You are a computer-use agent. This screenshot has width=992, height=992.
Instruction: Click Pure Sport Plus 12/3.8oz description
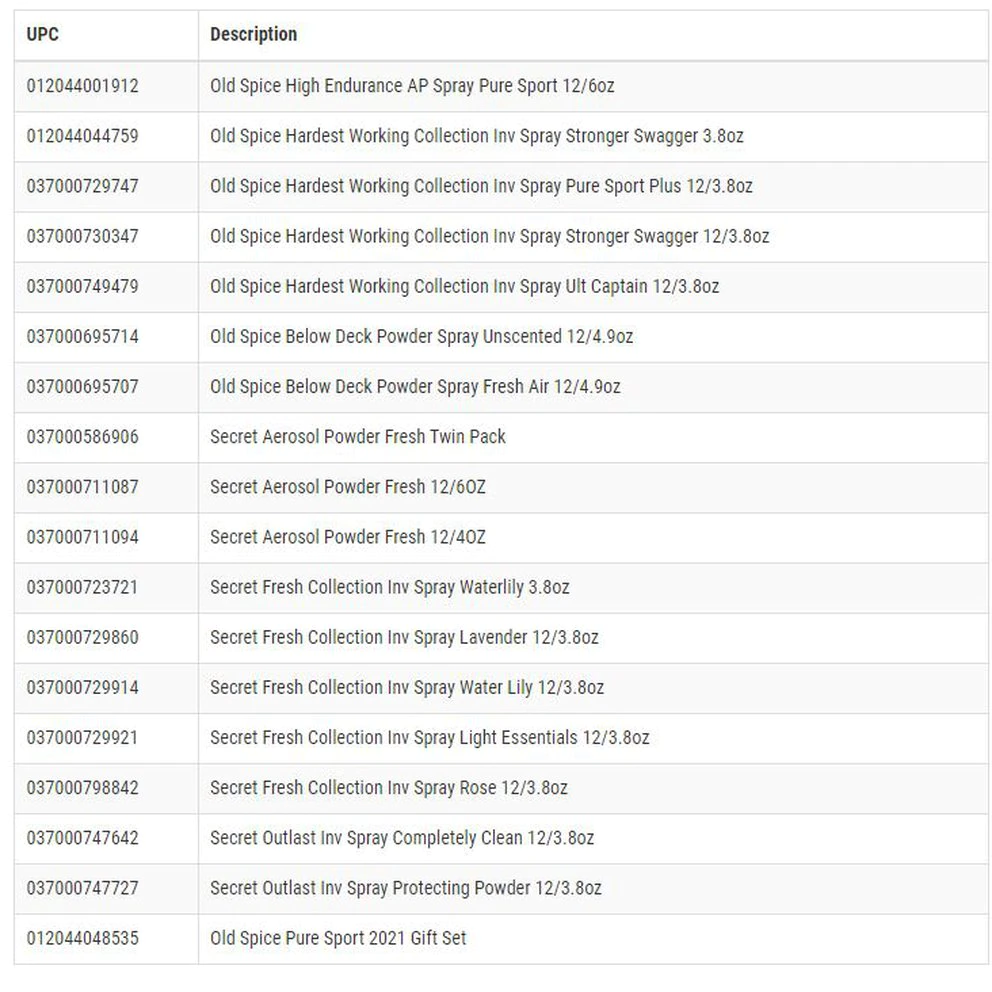481,186
